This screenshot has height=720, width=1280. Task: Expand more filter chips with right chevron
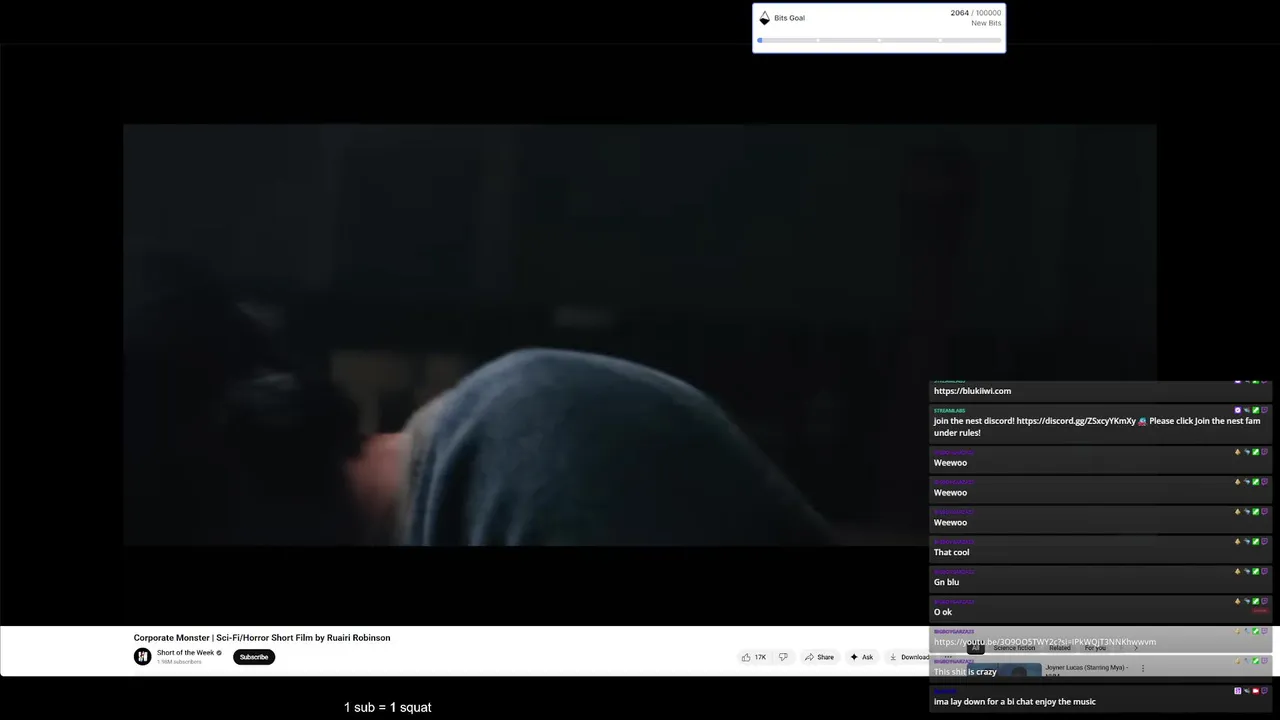pyautogui.click(x=1136, y=648)
